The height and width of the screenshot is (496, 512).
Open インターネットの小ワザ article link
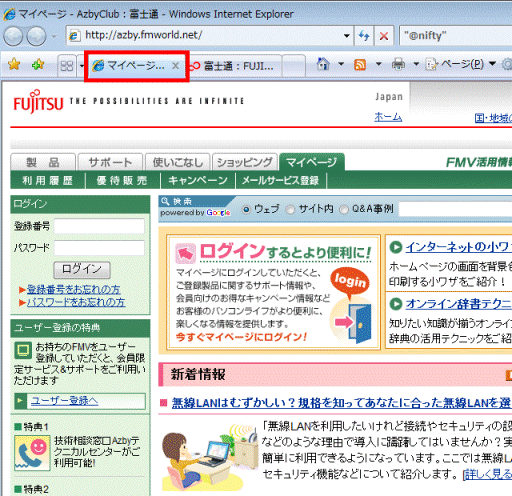[459, 247]
